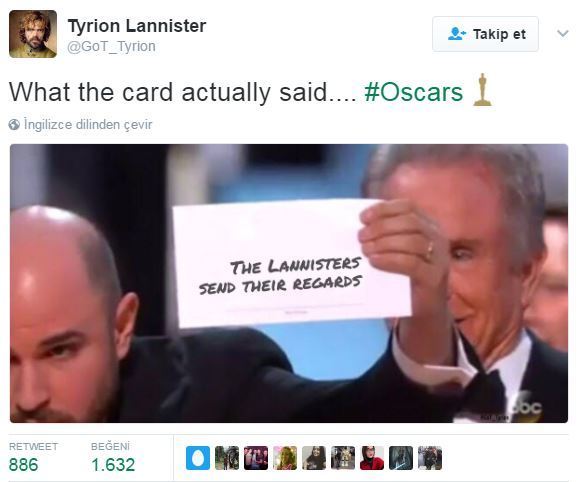Click the Oscar statuette emoji in the tweet

click(x=482, y=90)
